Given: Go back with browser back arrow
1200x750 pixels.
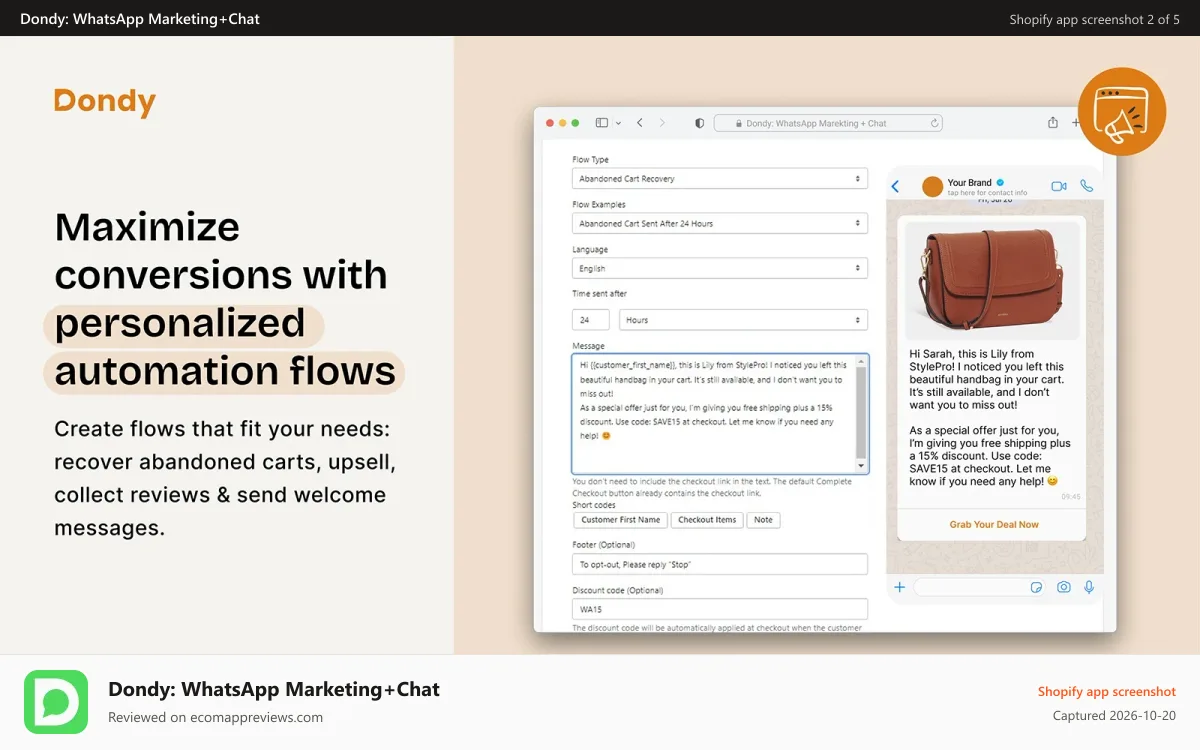Looking at the screenshot, I should (640, 123).
